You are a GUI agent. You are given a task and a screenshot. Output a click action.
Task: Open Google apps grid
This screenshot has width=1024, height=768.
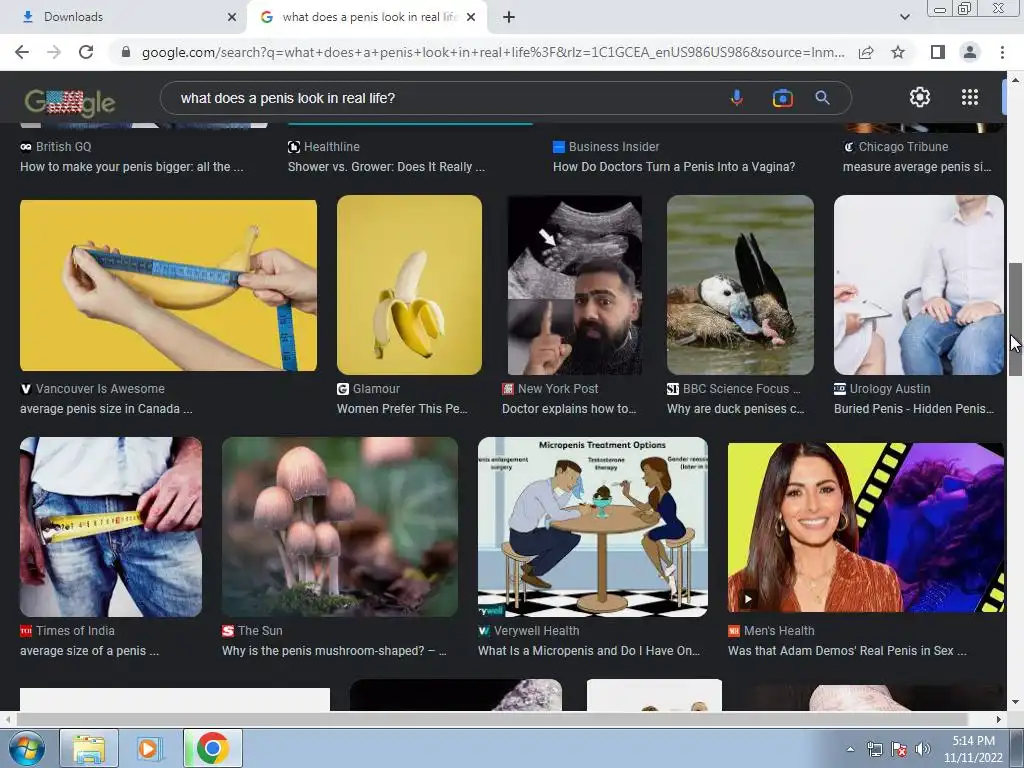click(970, 97)
